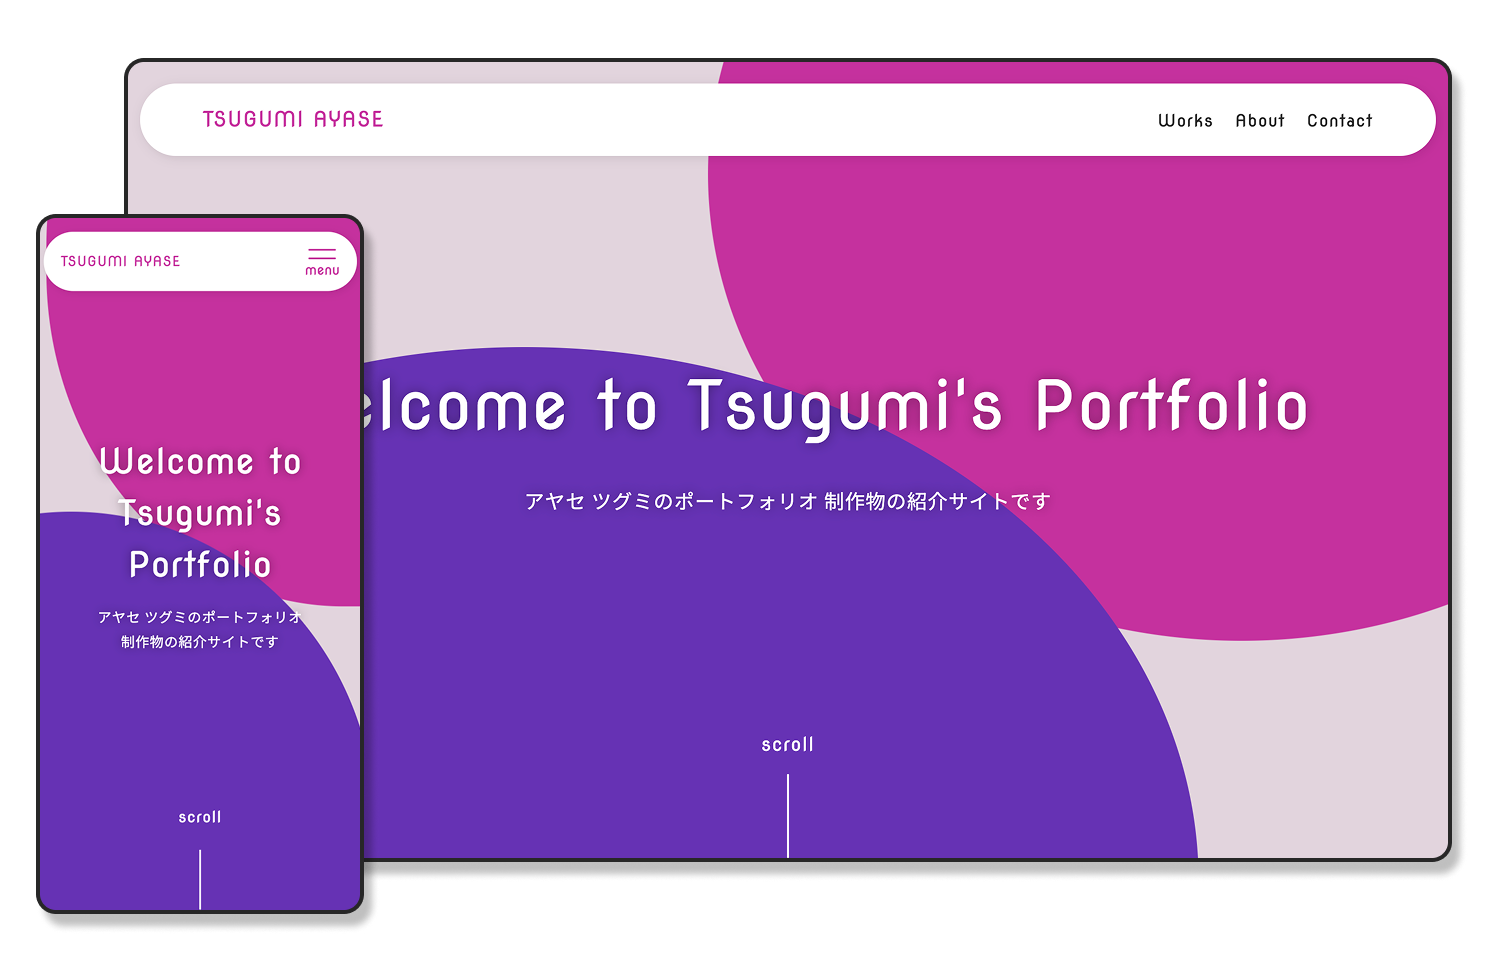The image size is (1500, 980).
Task: Click the desktop 'scroll' label
Action: [x=787, y=745]
